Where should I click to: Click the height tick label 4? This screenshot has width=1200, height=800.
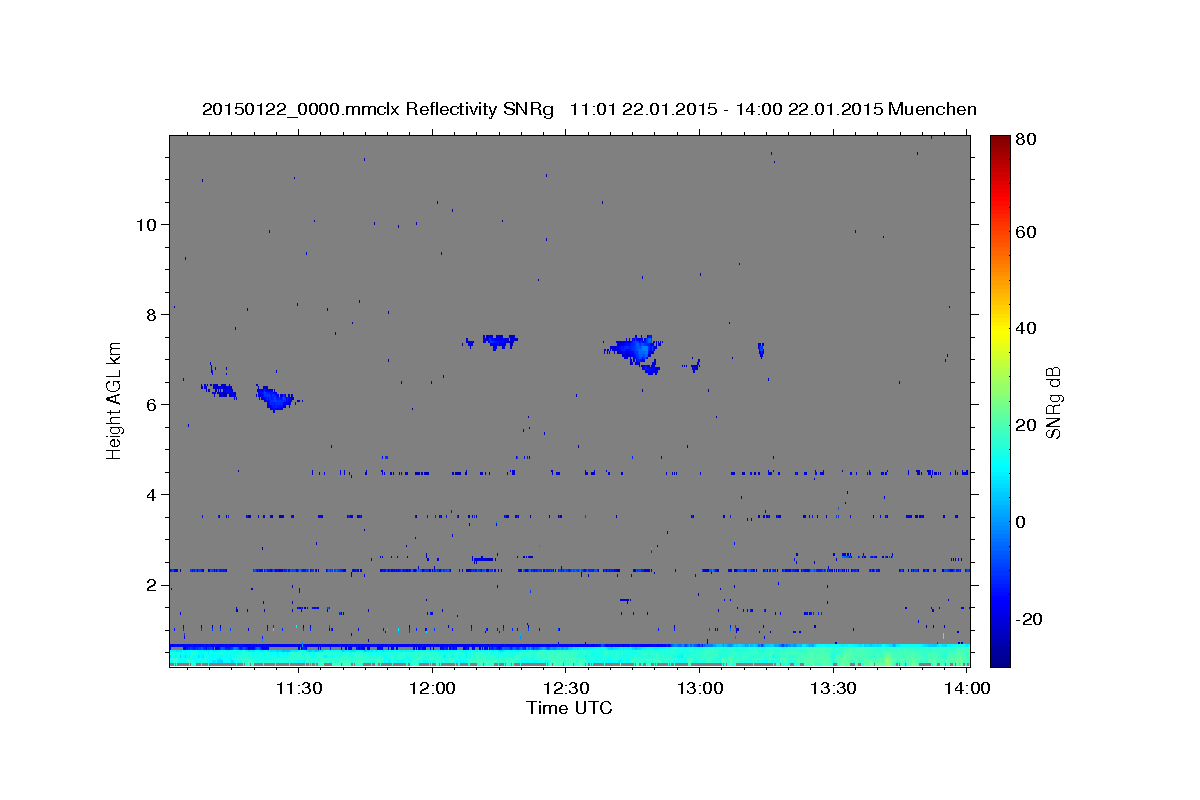click(150, 494)
